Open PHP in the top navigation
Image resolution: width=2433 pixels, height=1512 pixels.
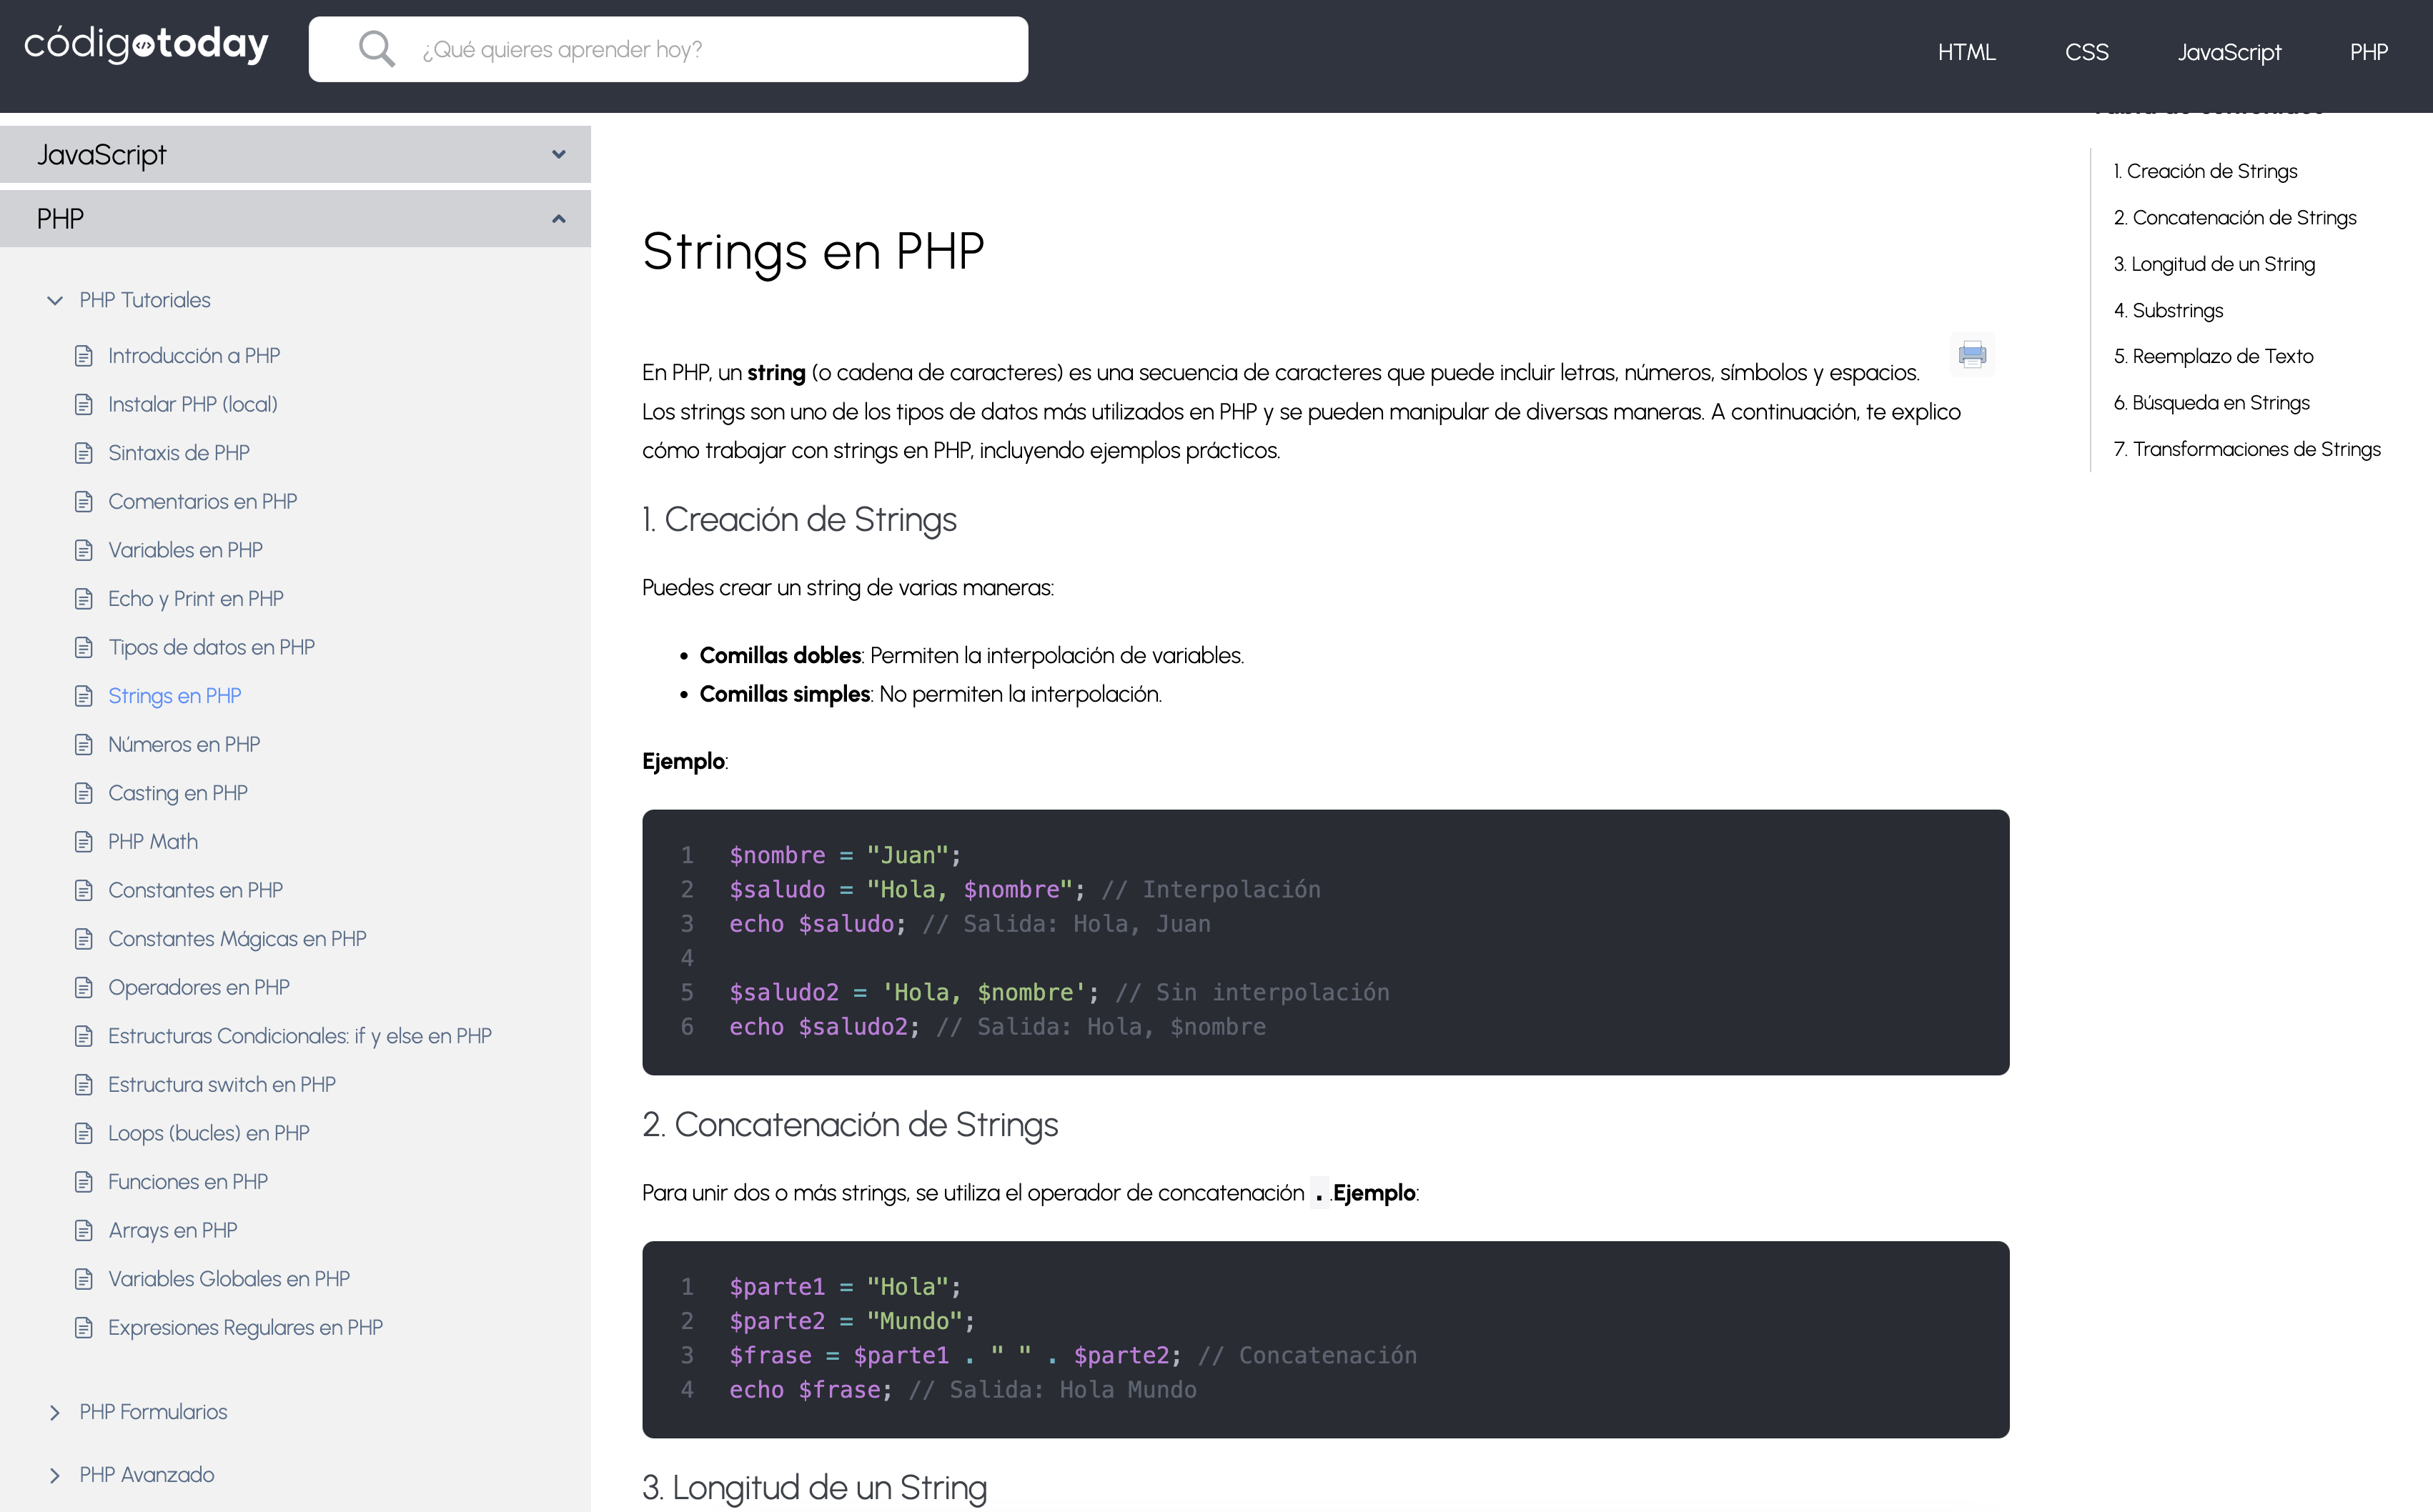pyautogui.click(x=2368, y=52)
